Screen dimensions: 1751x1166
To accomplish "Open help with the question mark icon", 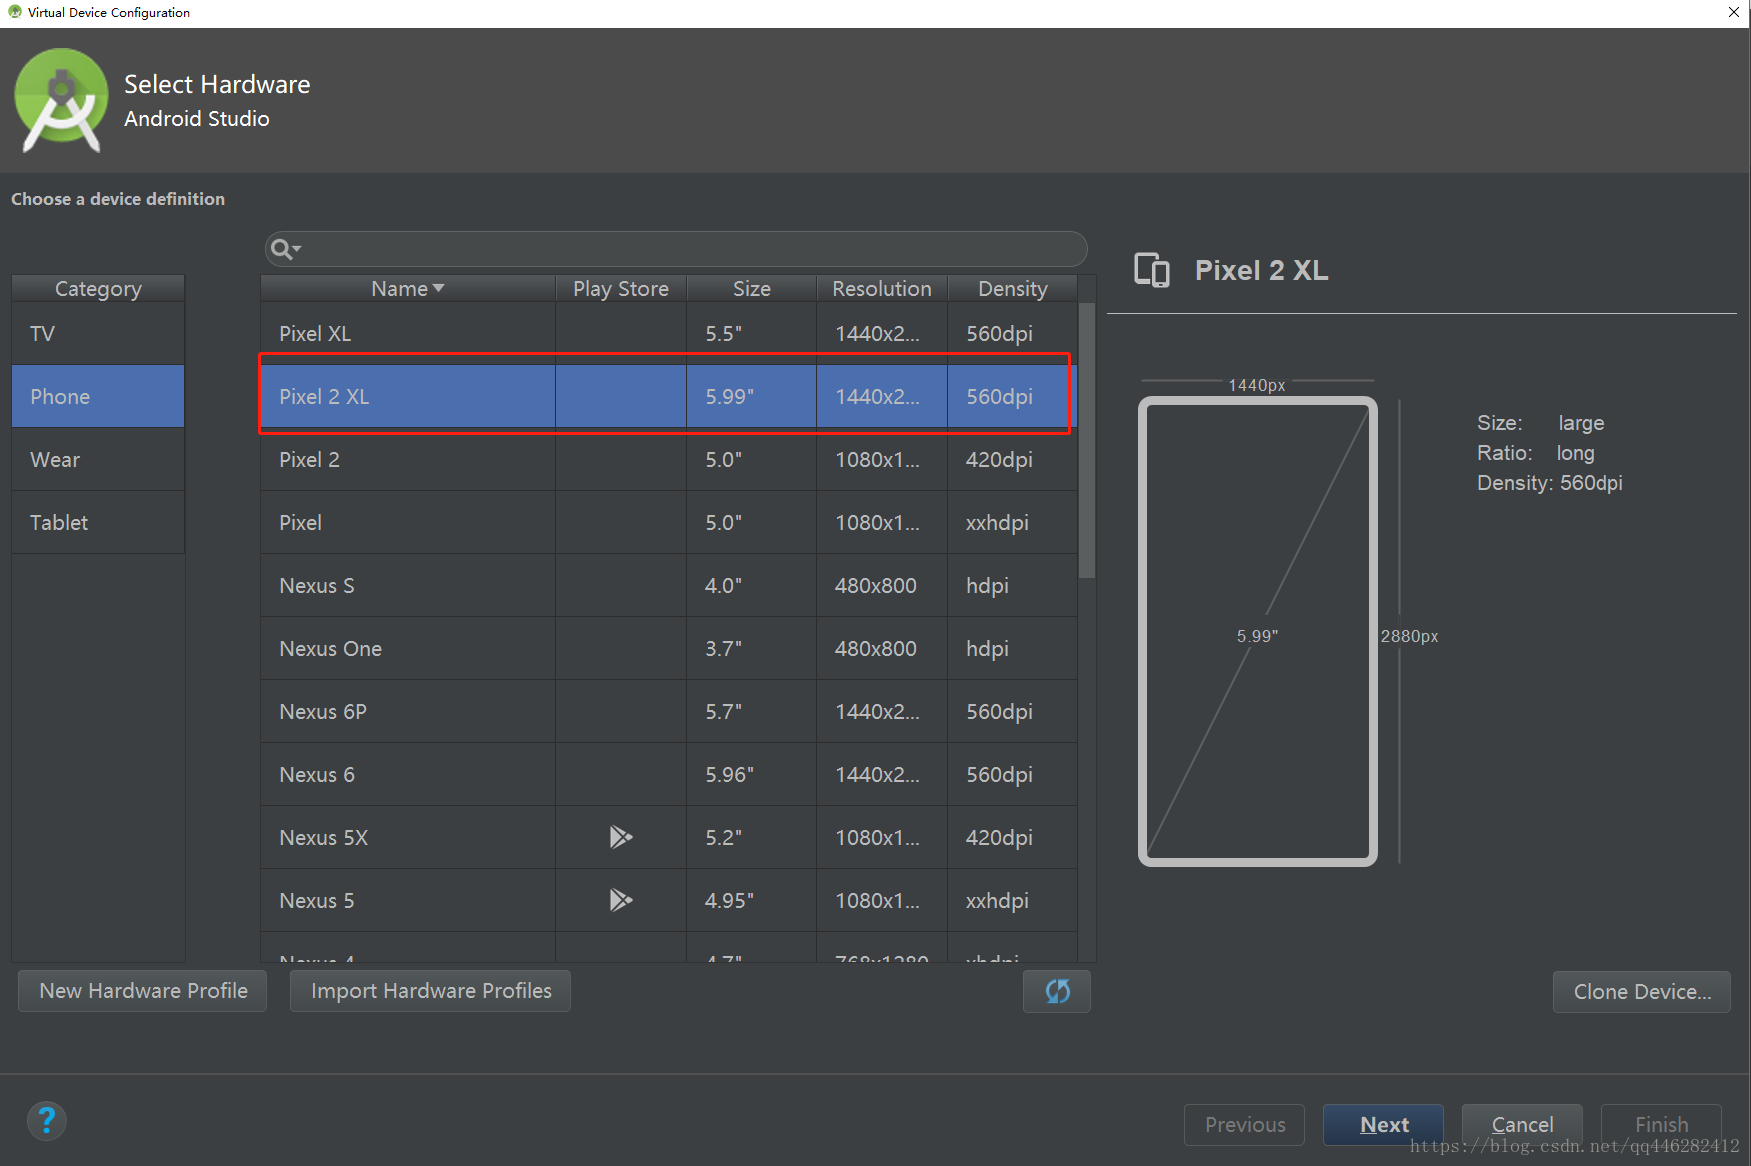I will click(x=46, y=1121).
